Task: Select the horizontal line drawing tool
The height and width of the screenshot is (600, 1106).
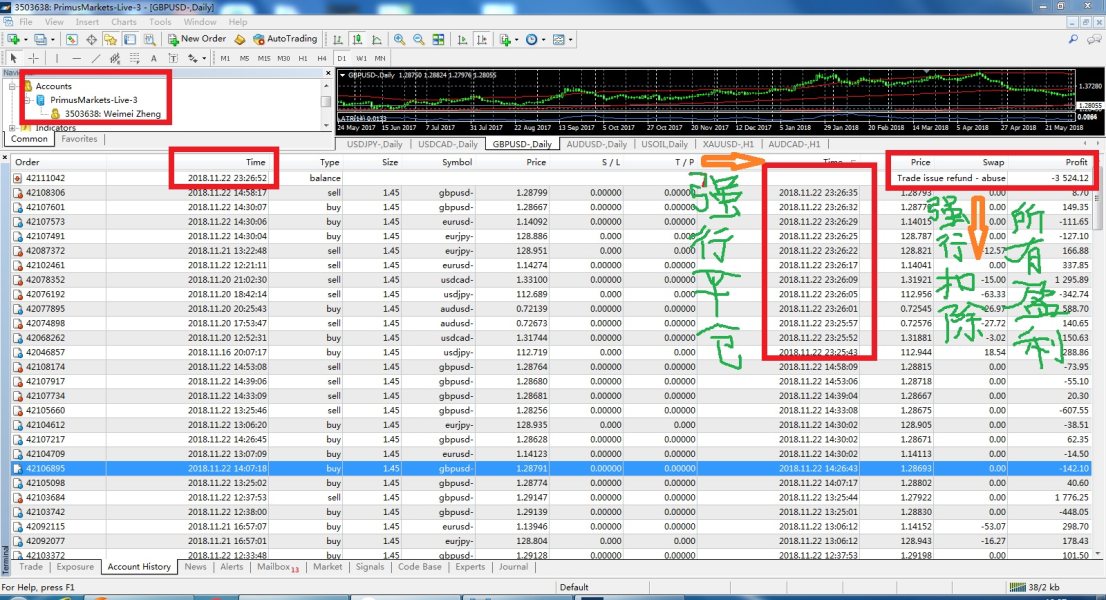Action: click(x=76, y=58)
